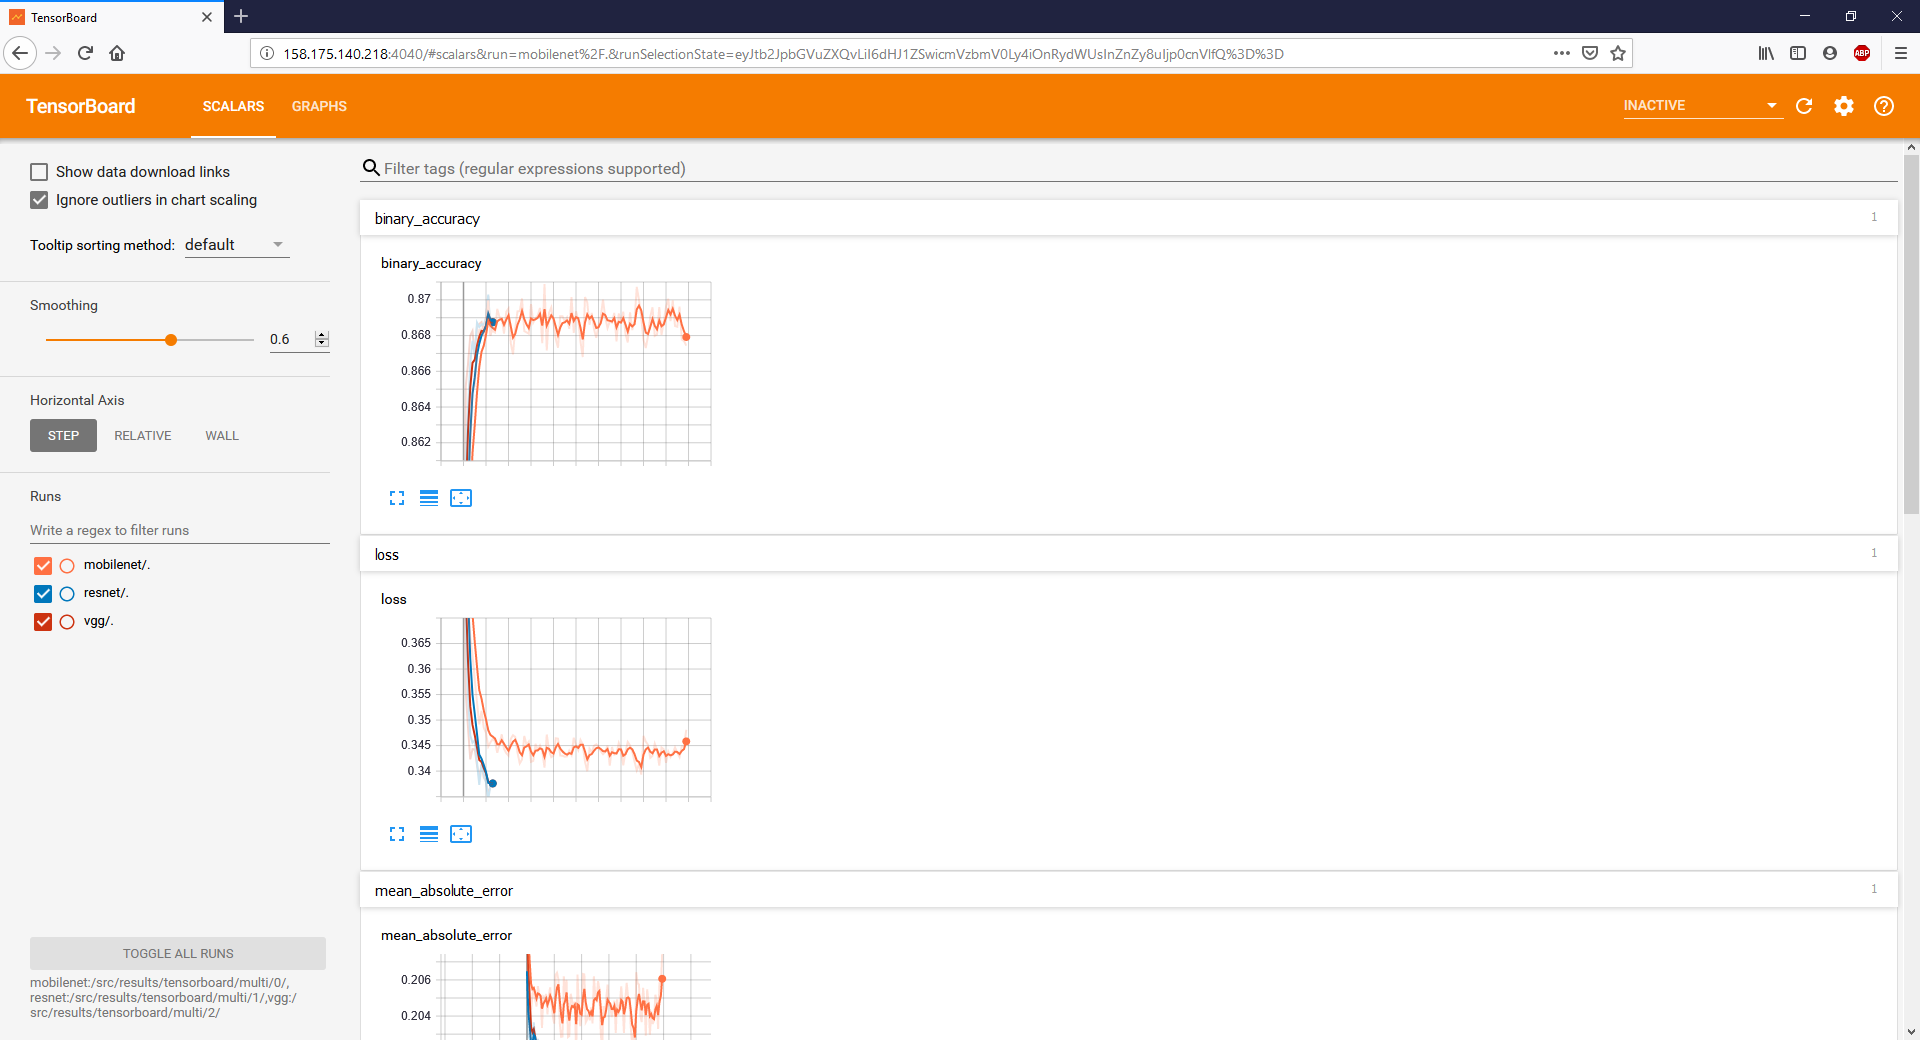Switch to the GRAPHS tab
Screen dimensions: 1920x1040
pyautogui.click(x=319, y=106)
